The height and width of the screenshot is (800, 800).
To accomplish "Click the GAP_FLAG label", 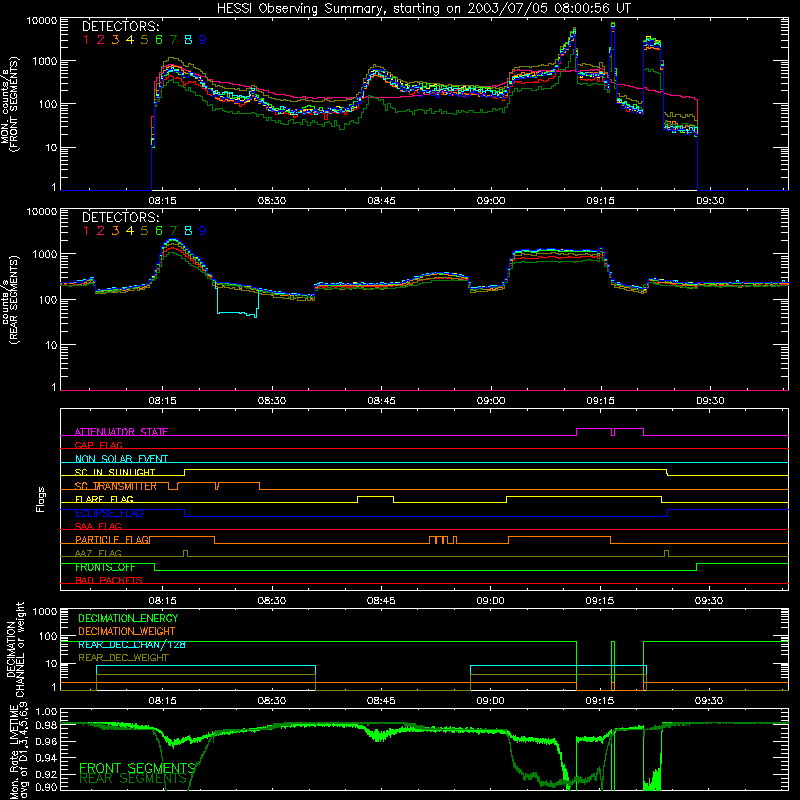I will [98, 445].
